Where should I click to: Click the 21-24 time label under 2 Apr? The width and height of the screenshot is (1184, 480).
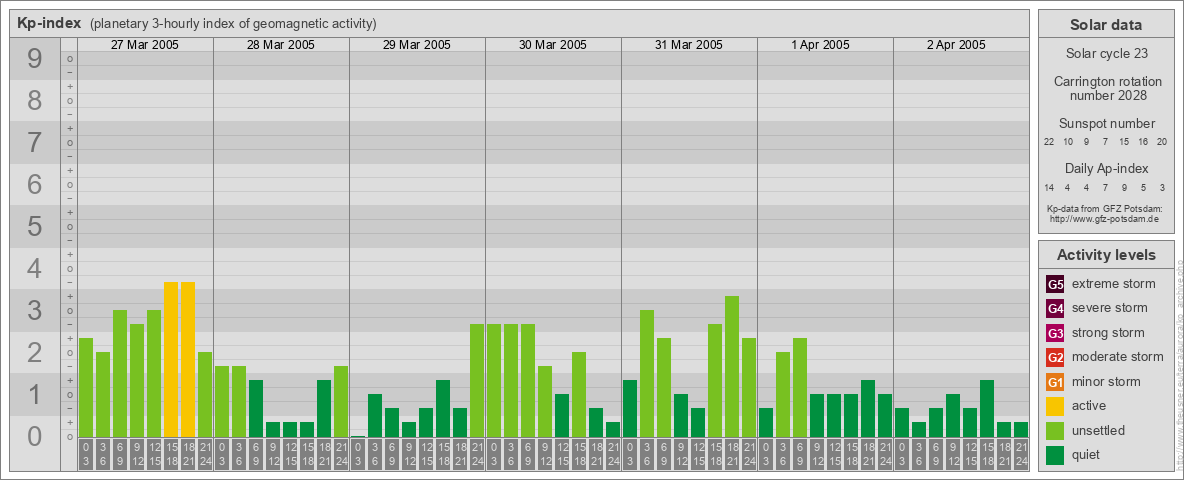(x=1020, y=455)
